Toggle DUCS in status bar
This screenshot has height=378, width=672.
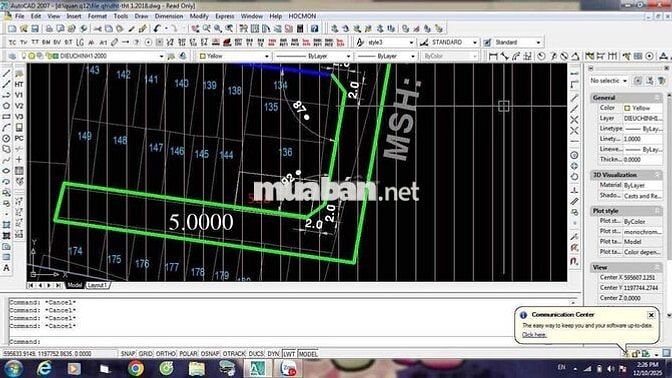click(x=256, y=354)
